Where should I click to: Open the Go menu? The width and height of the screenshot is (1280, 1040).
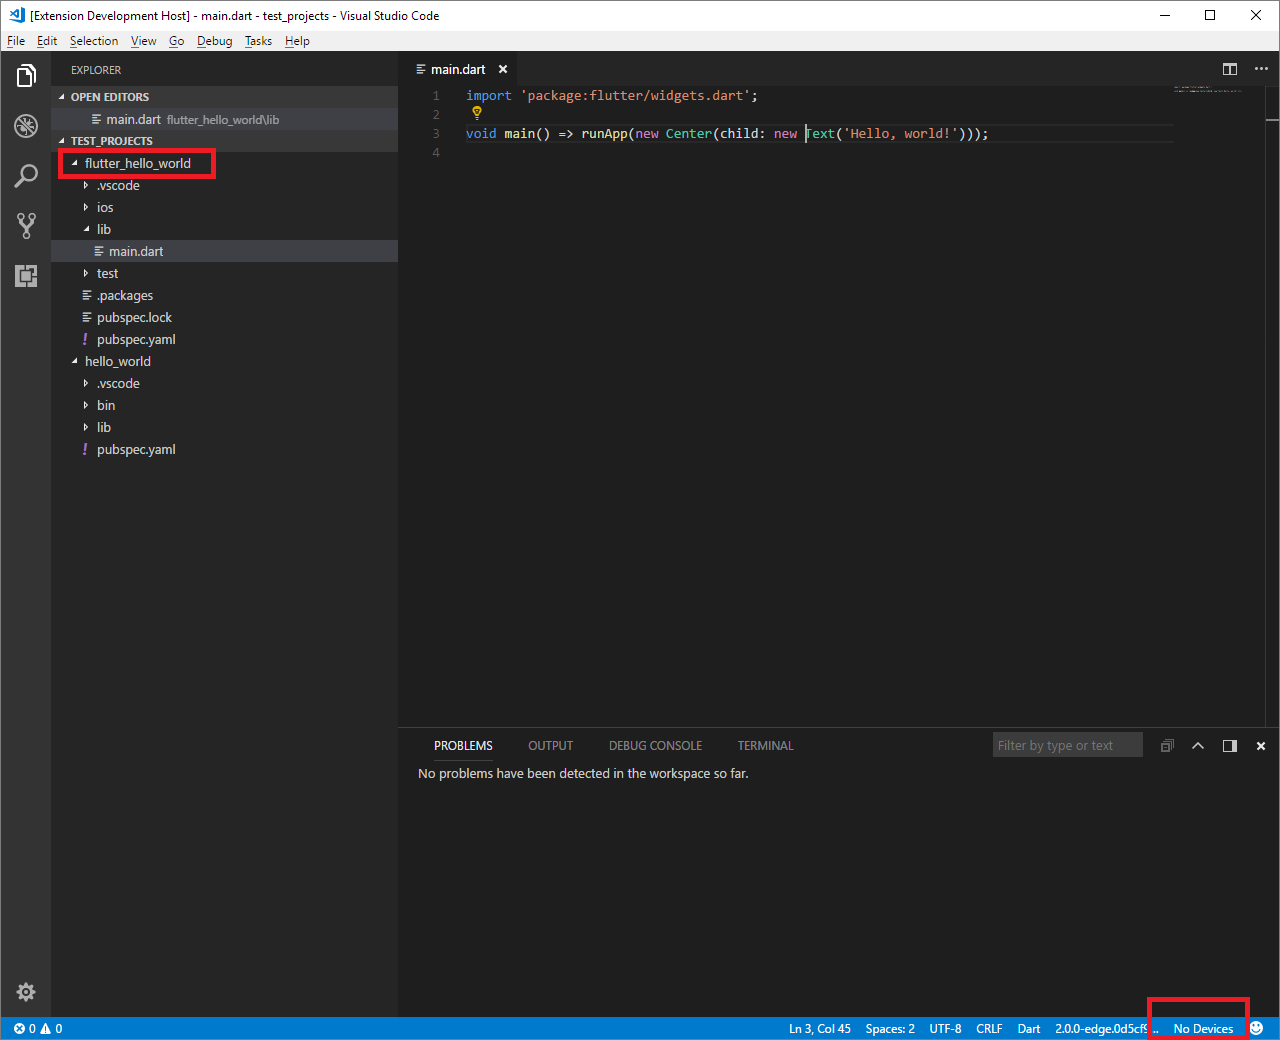177,41
